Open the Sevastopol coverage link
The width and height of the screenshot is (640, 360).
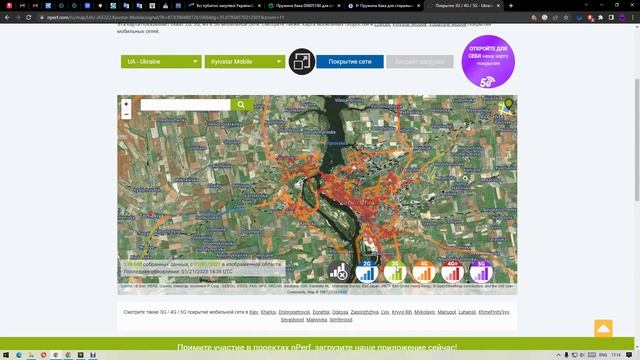[292, 320]
